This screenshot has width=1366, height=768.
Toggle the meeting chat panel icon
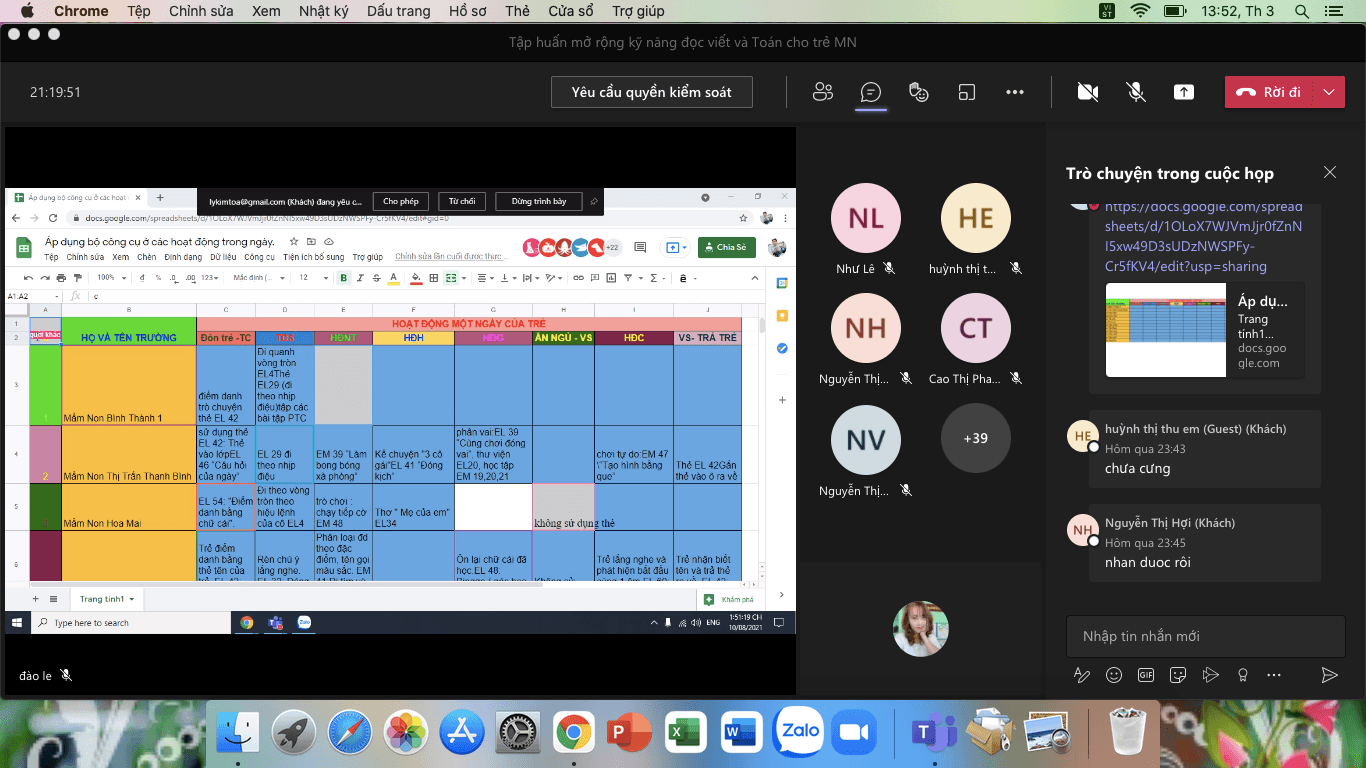(x=871, y=92)
